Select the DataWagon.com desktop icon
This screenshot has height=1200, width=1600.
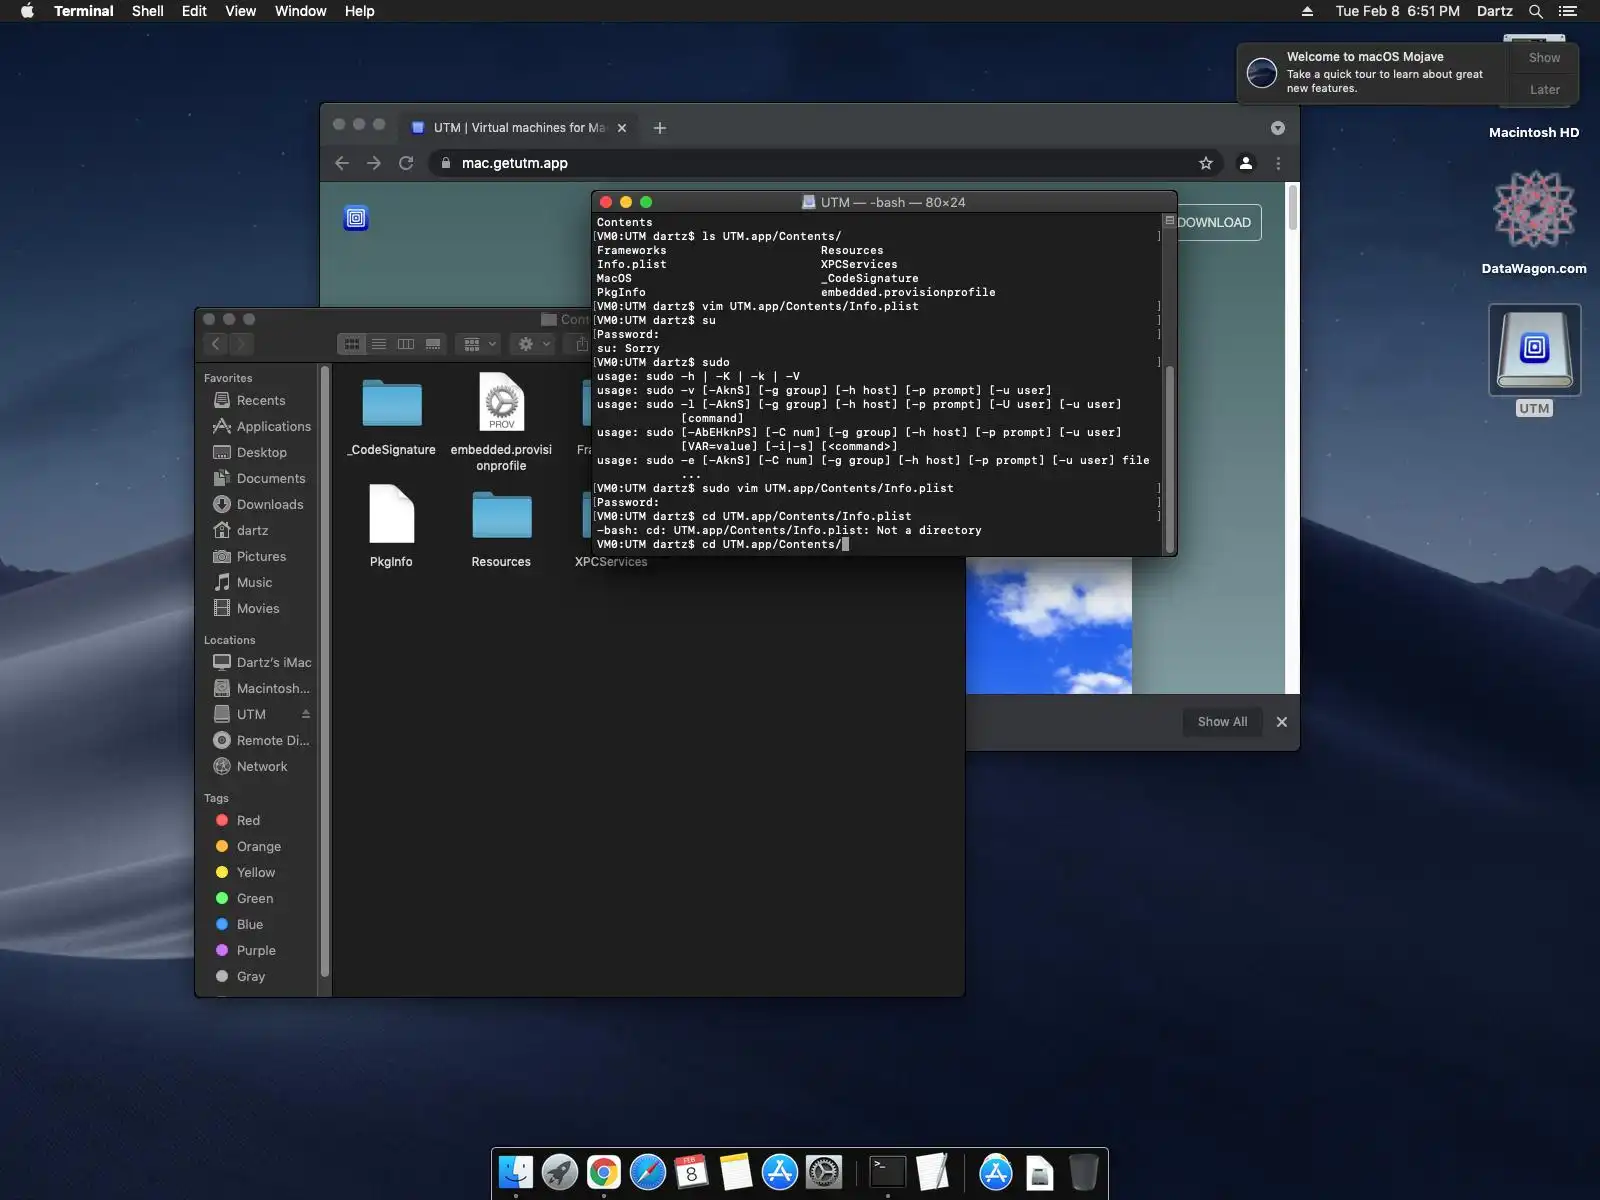click(x=1535, y=210)
